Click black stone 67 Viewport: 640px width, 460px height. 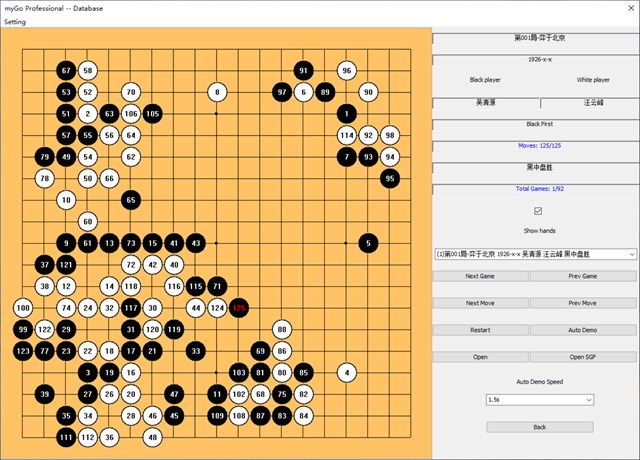coord(66,71)
